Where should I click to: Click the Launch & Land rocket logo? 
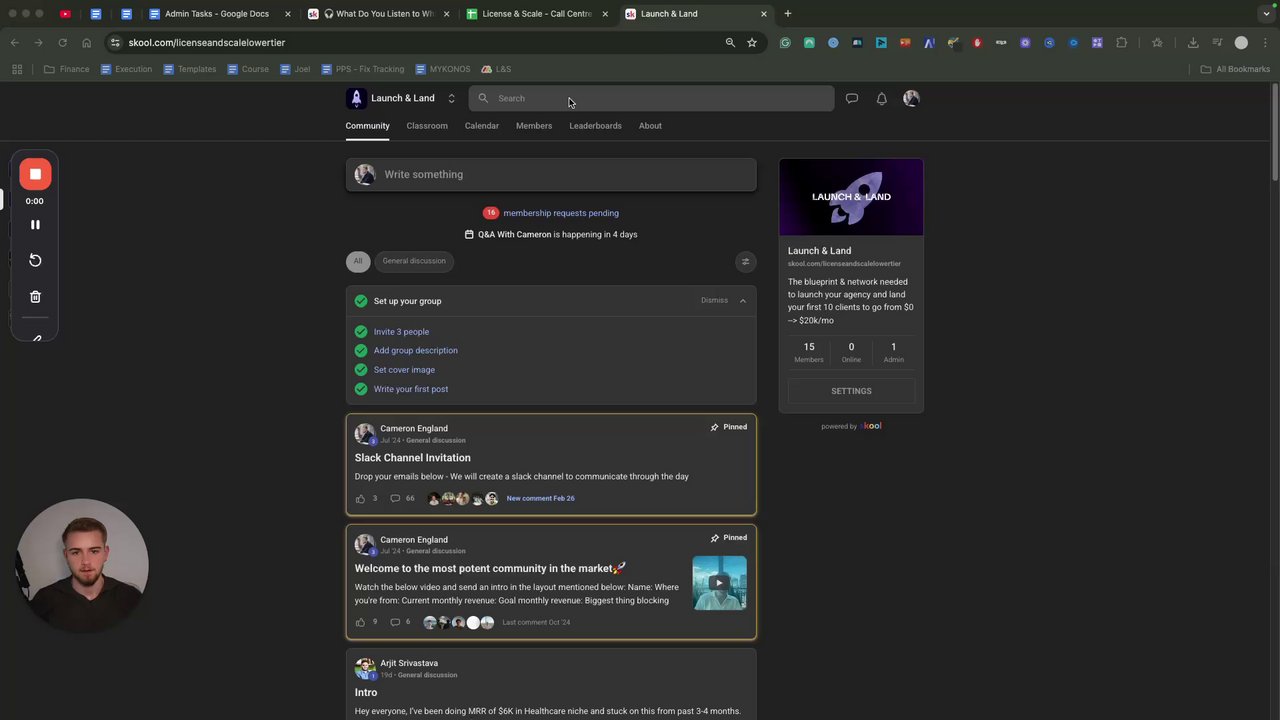(x=356, y=98)
